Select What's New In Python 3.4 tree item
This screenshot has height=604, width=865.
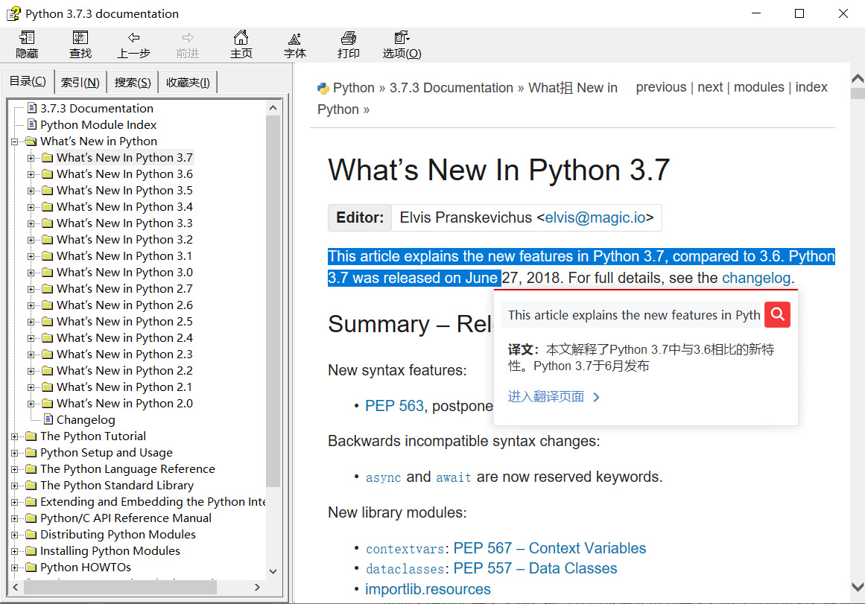click(125, 207)
